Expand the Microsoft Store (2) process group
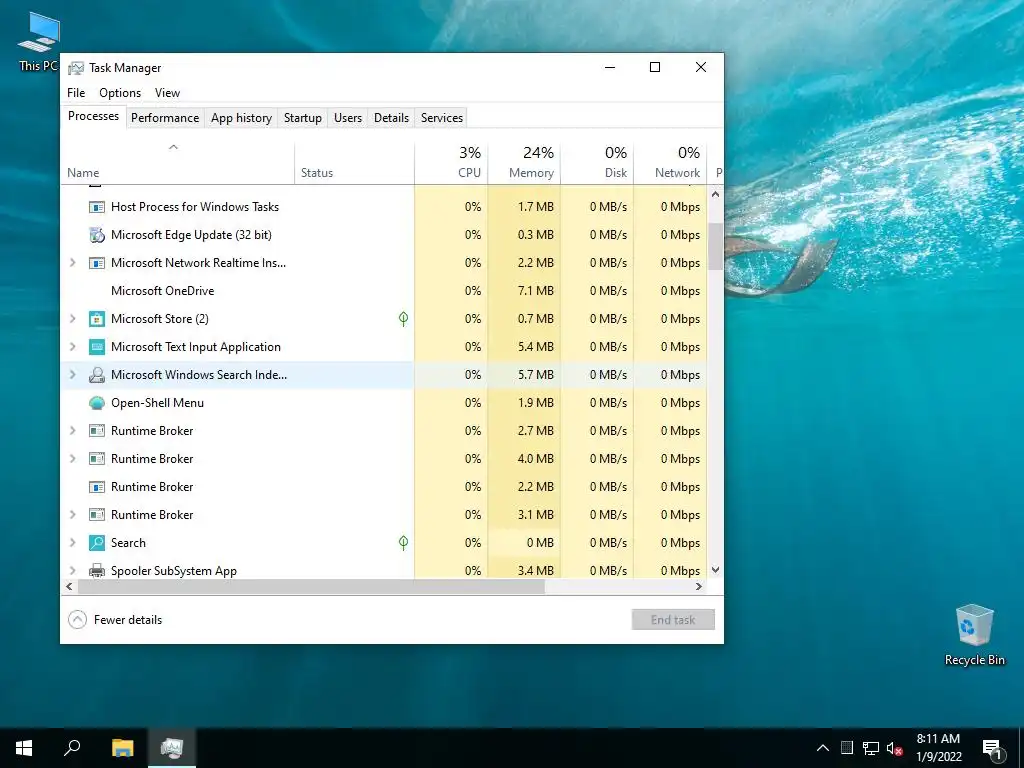 click(72, 319)
